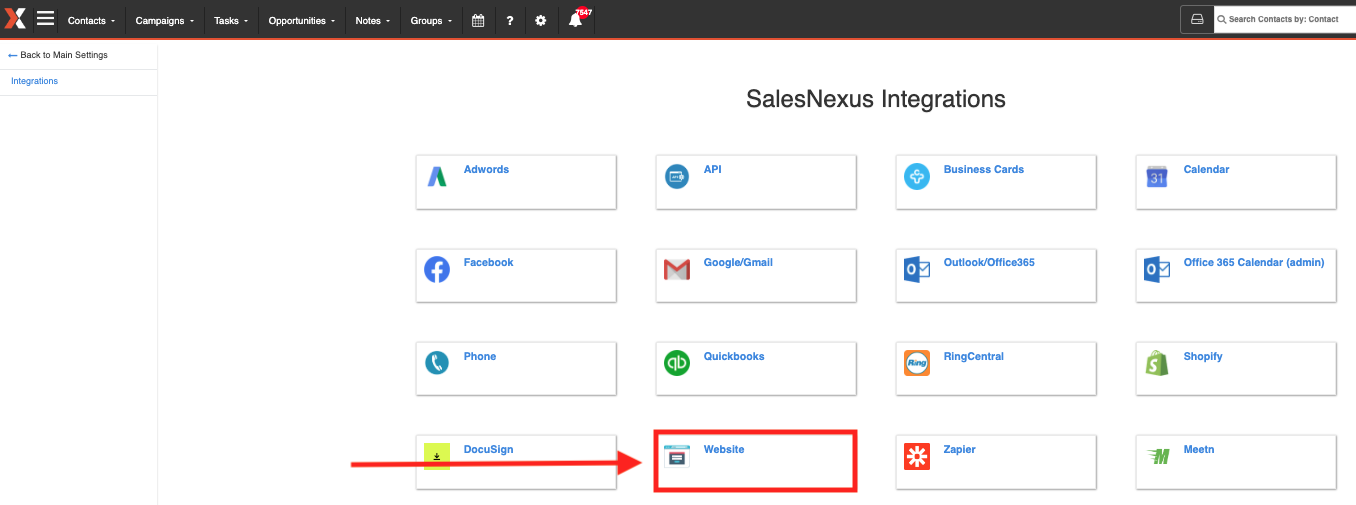Open the Website integration link
The image size is (1356, 505).
[724, 450]
